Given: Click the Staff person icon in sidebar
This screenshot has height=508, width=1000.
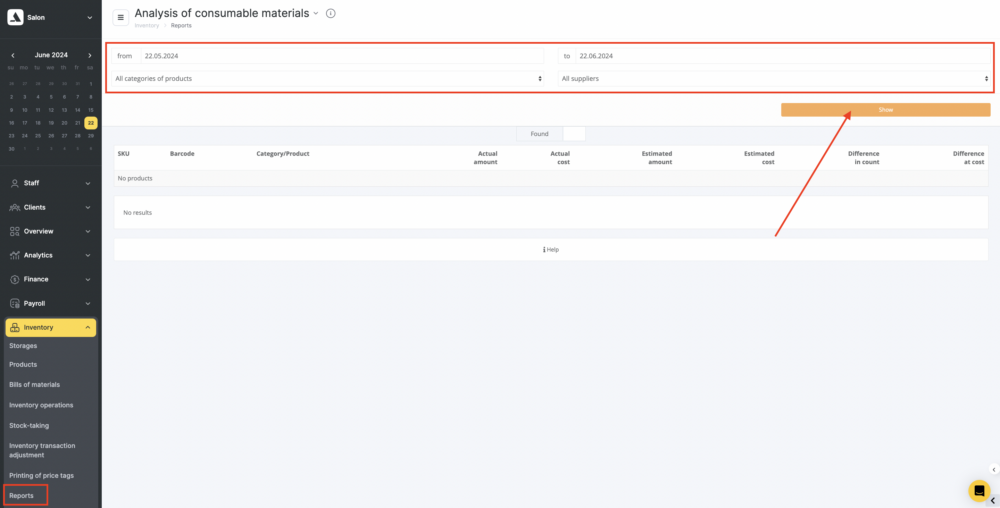Looking at the screenshot, I should (14, 183).
